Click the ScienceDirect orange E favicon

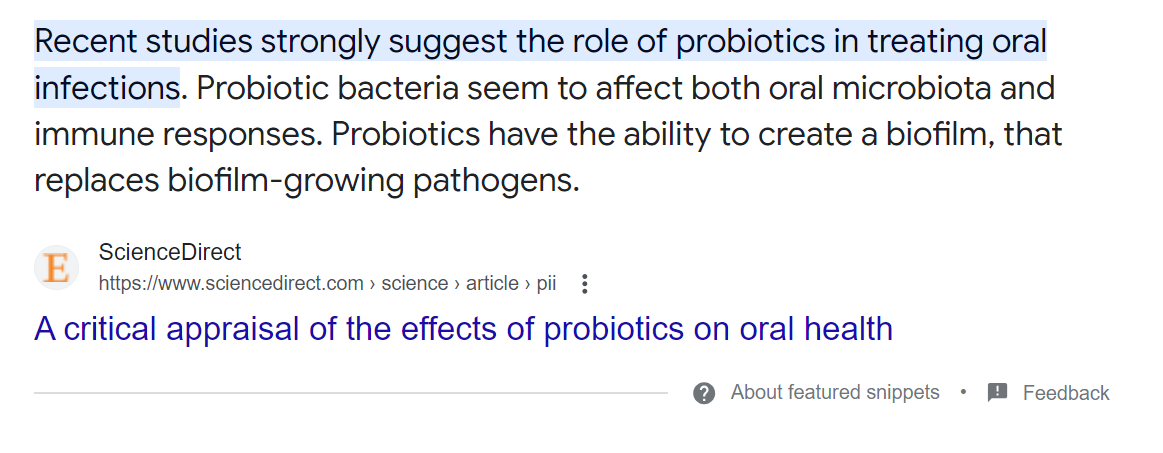click(57, 268)
